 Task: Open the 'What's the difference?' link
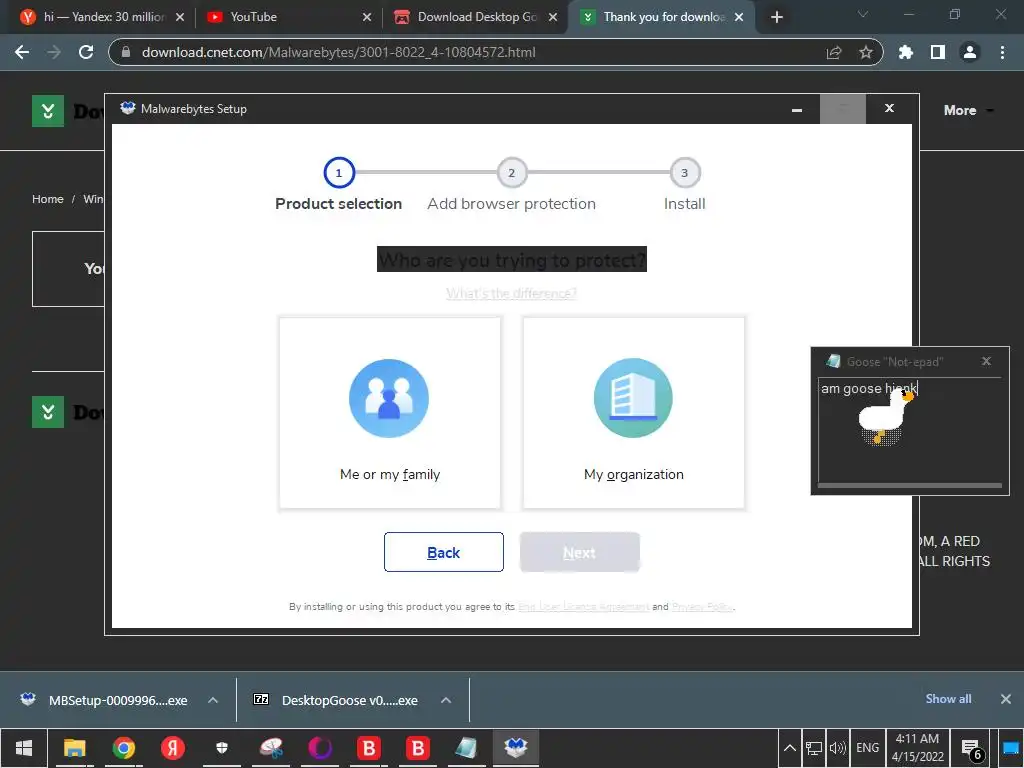click(511, 293)
